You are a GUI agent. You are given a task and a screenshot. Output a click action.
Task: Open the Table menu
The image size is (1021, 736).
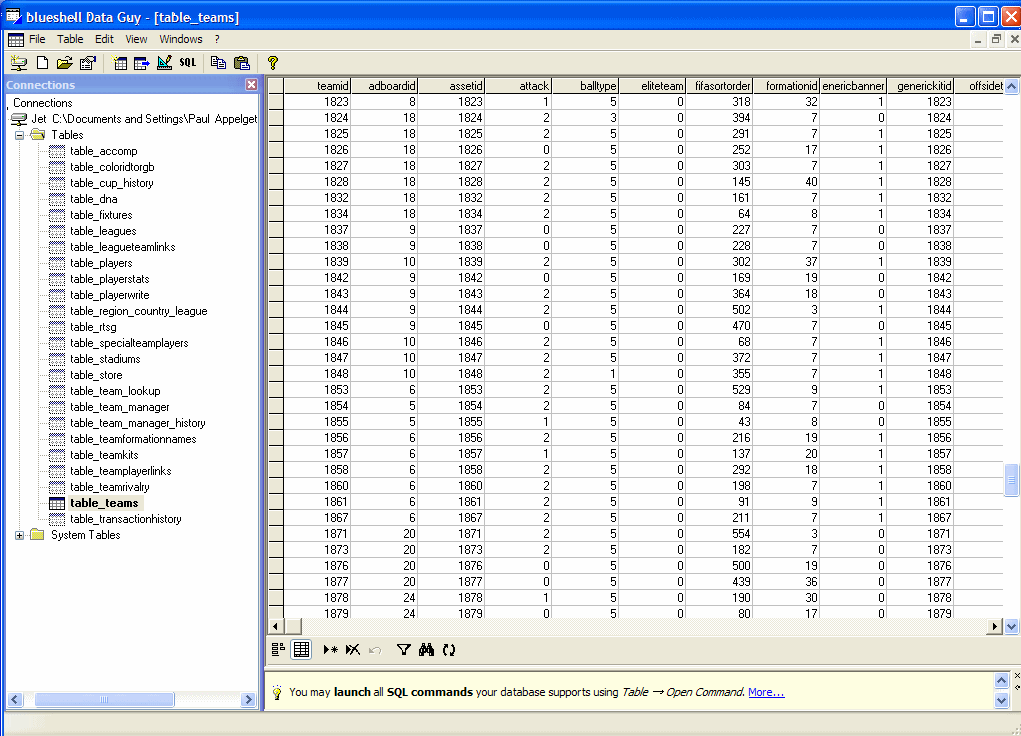[x=70, y=39]
